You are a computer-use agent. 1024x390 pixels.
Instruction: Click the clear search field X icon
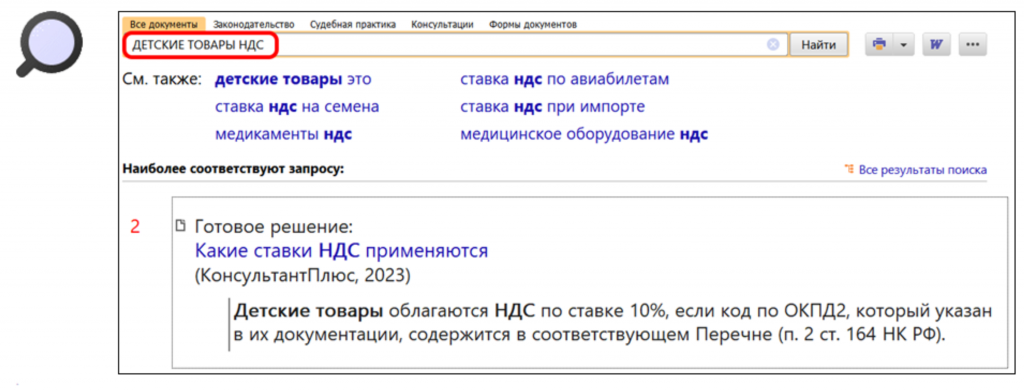(x=773, y=44)
